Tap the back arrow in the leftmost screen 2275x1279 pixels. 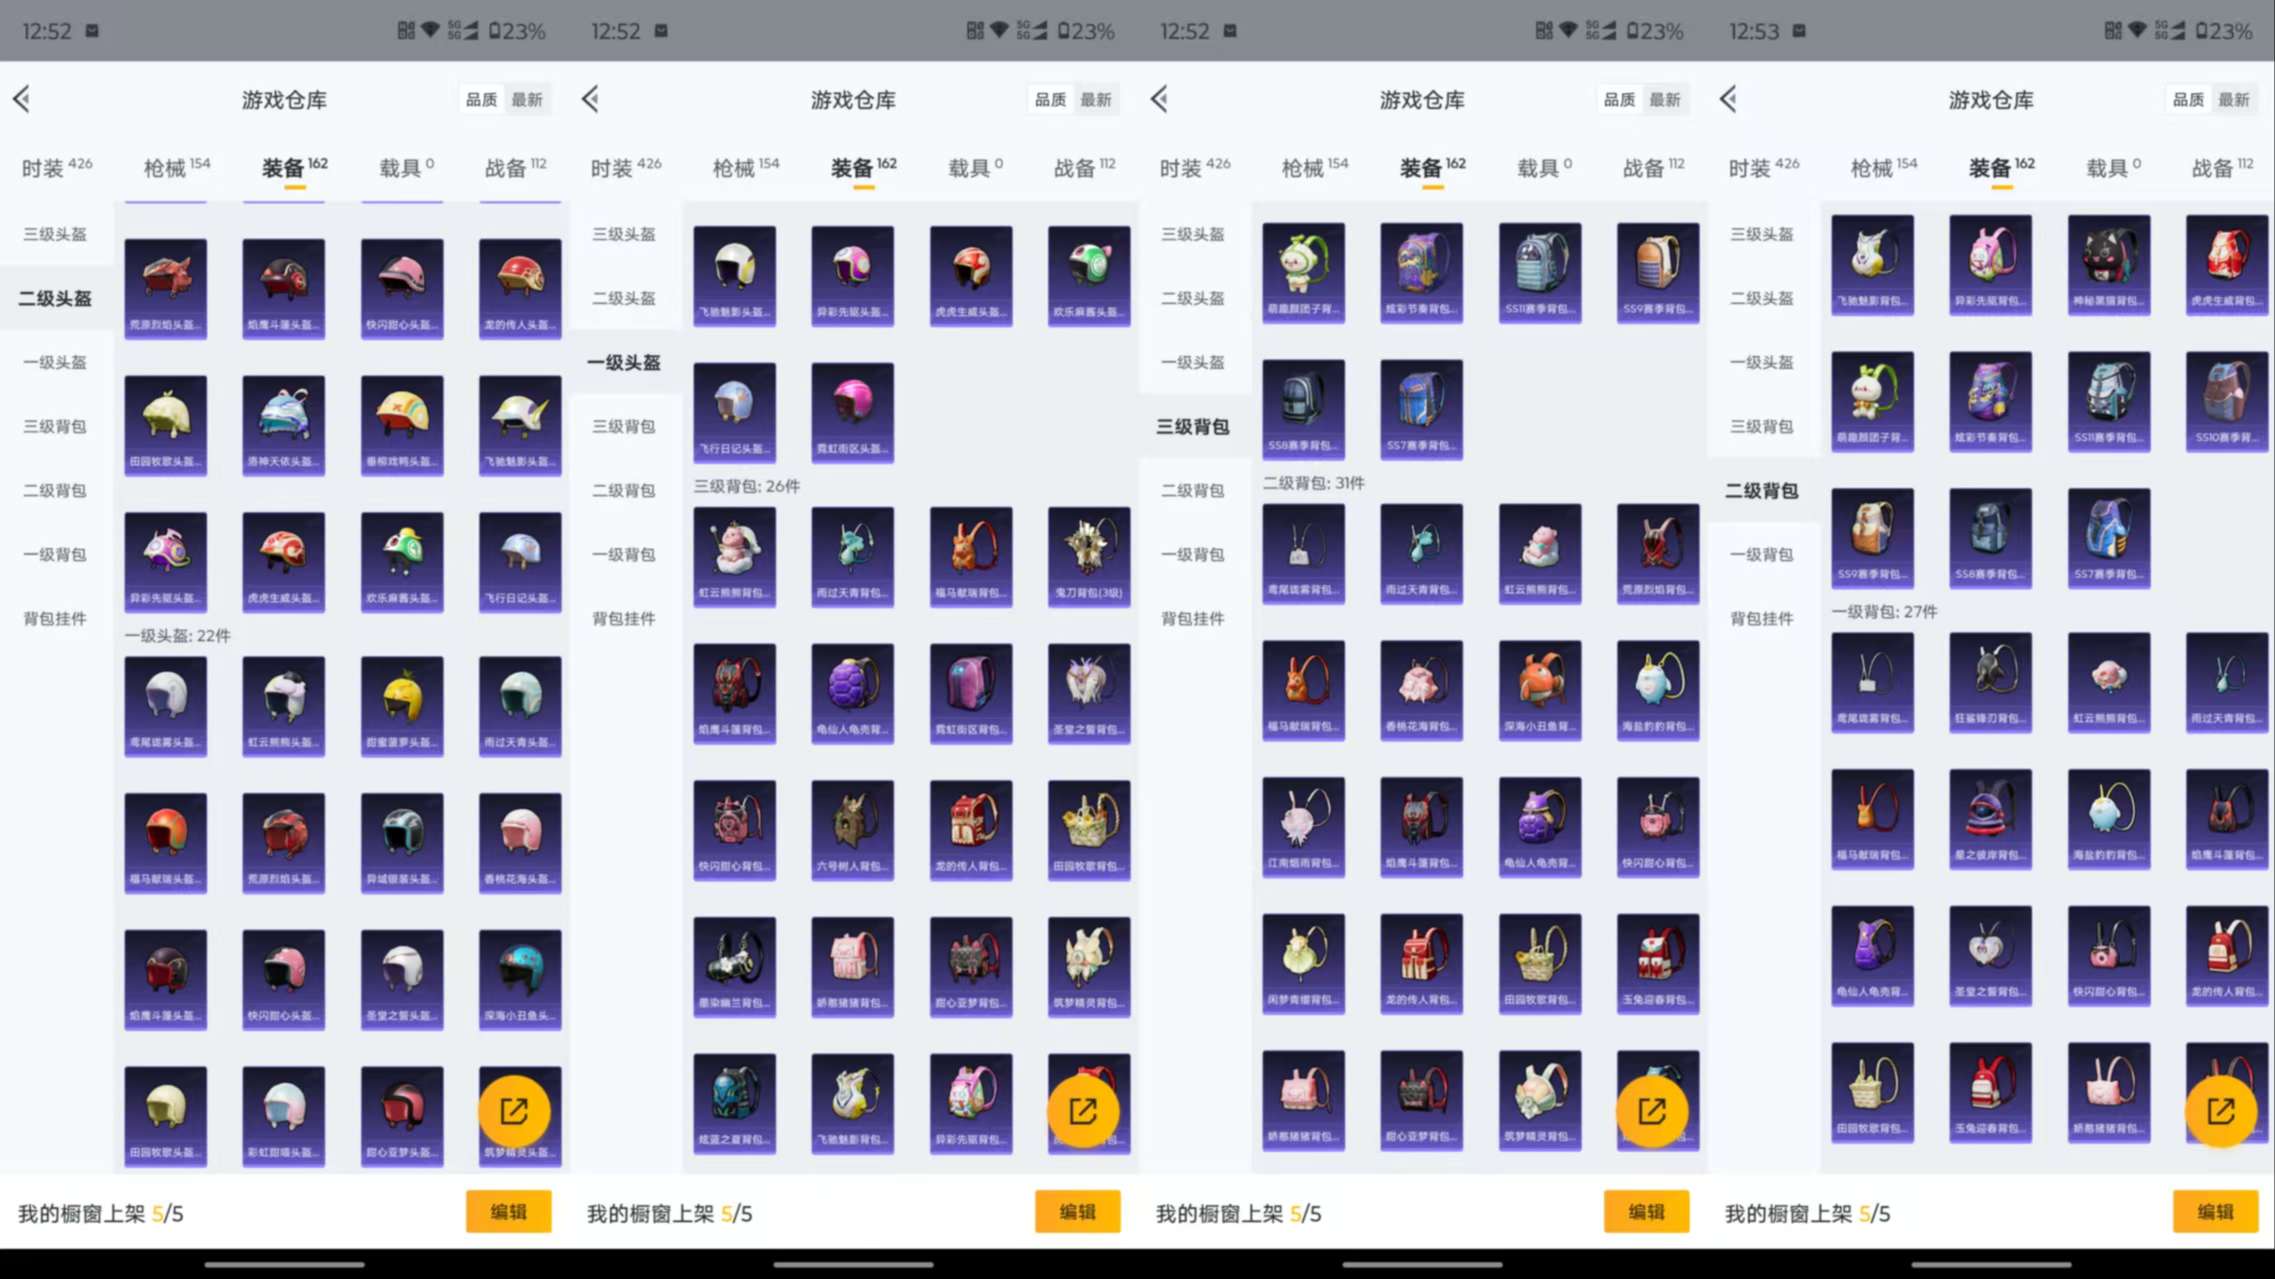point(22,99)
